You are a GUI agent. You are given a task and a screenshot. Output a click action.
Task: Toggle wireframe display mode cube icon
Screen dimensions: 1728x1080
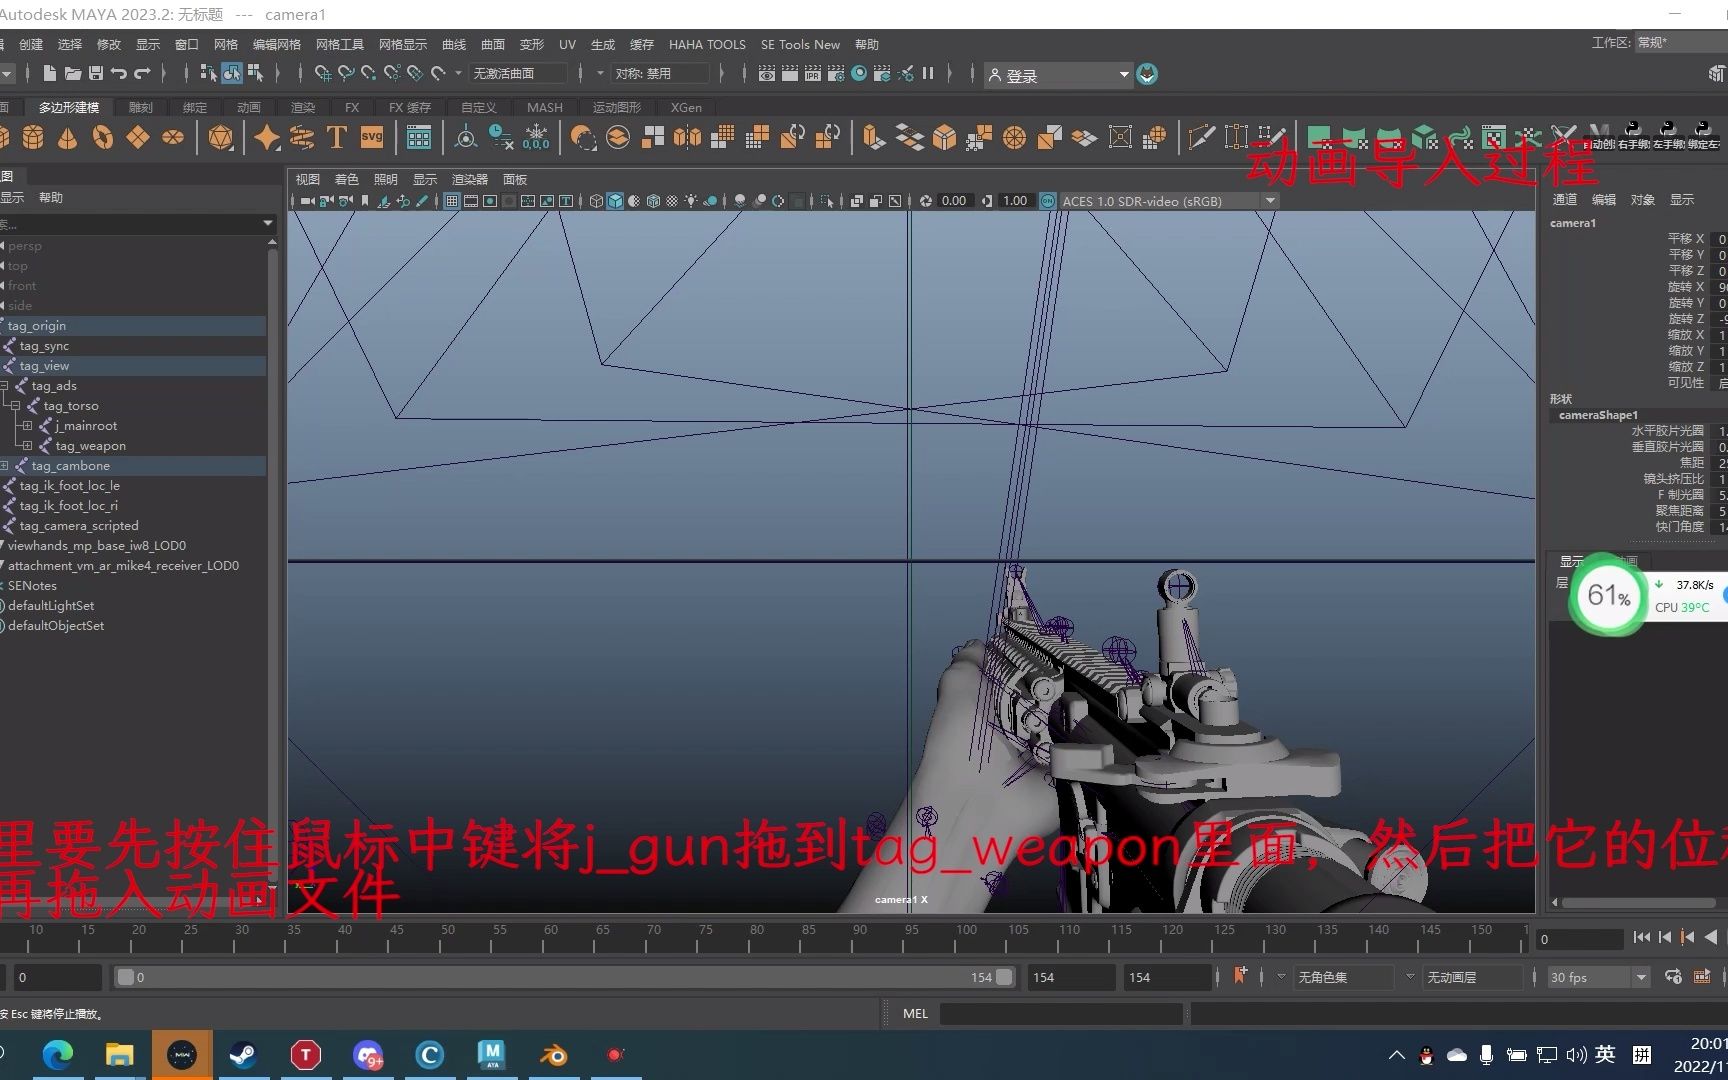tap(596, 201)
